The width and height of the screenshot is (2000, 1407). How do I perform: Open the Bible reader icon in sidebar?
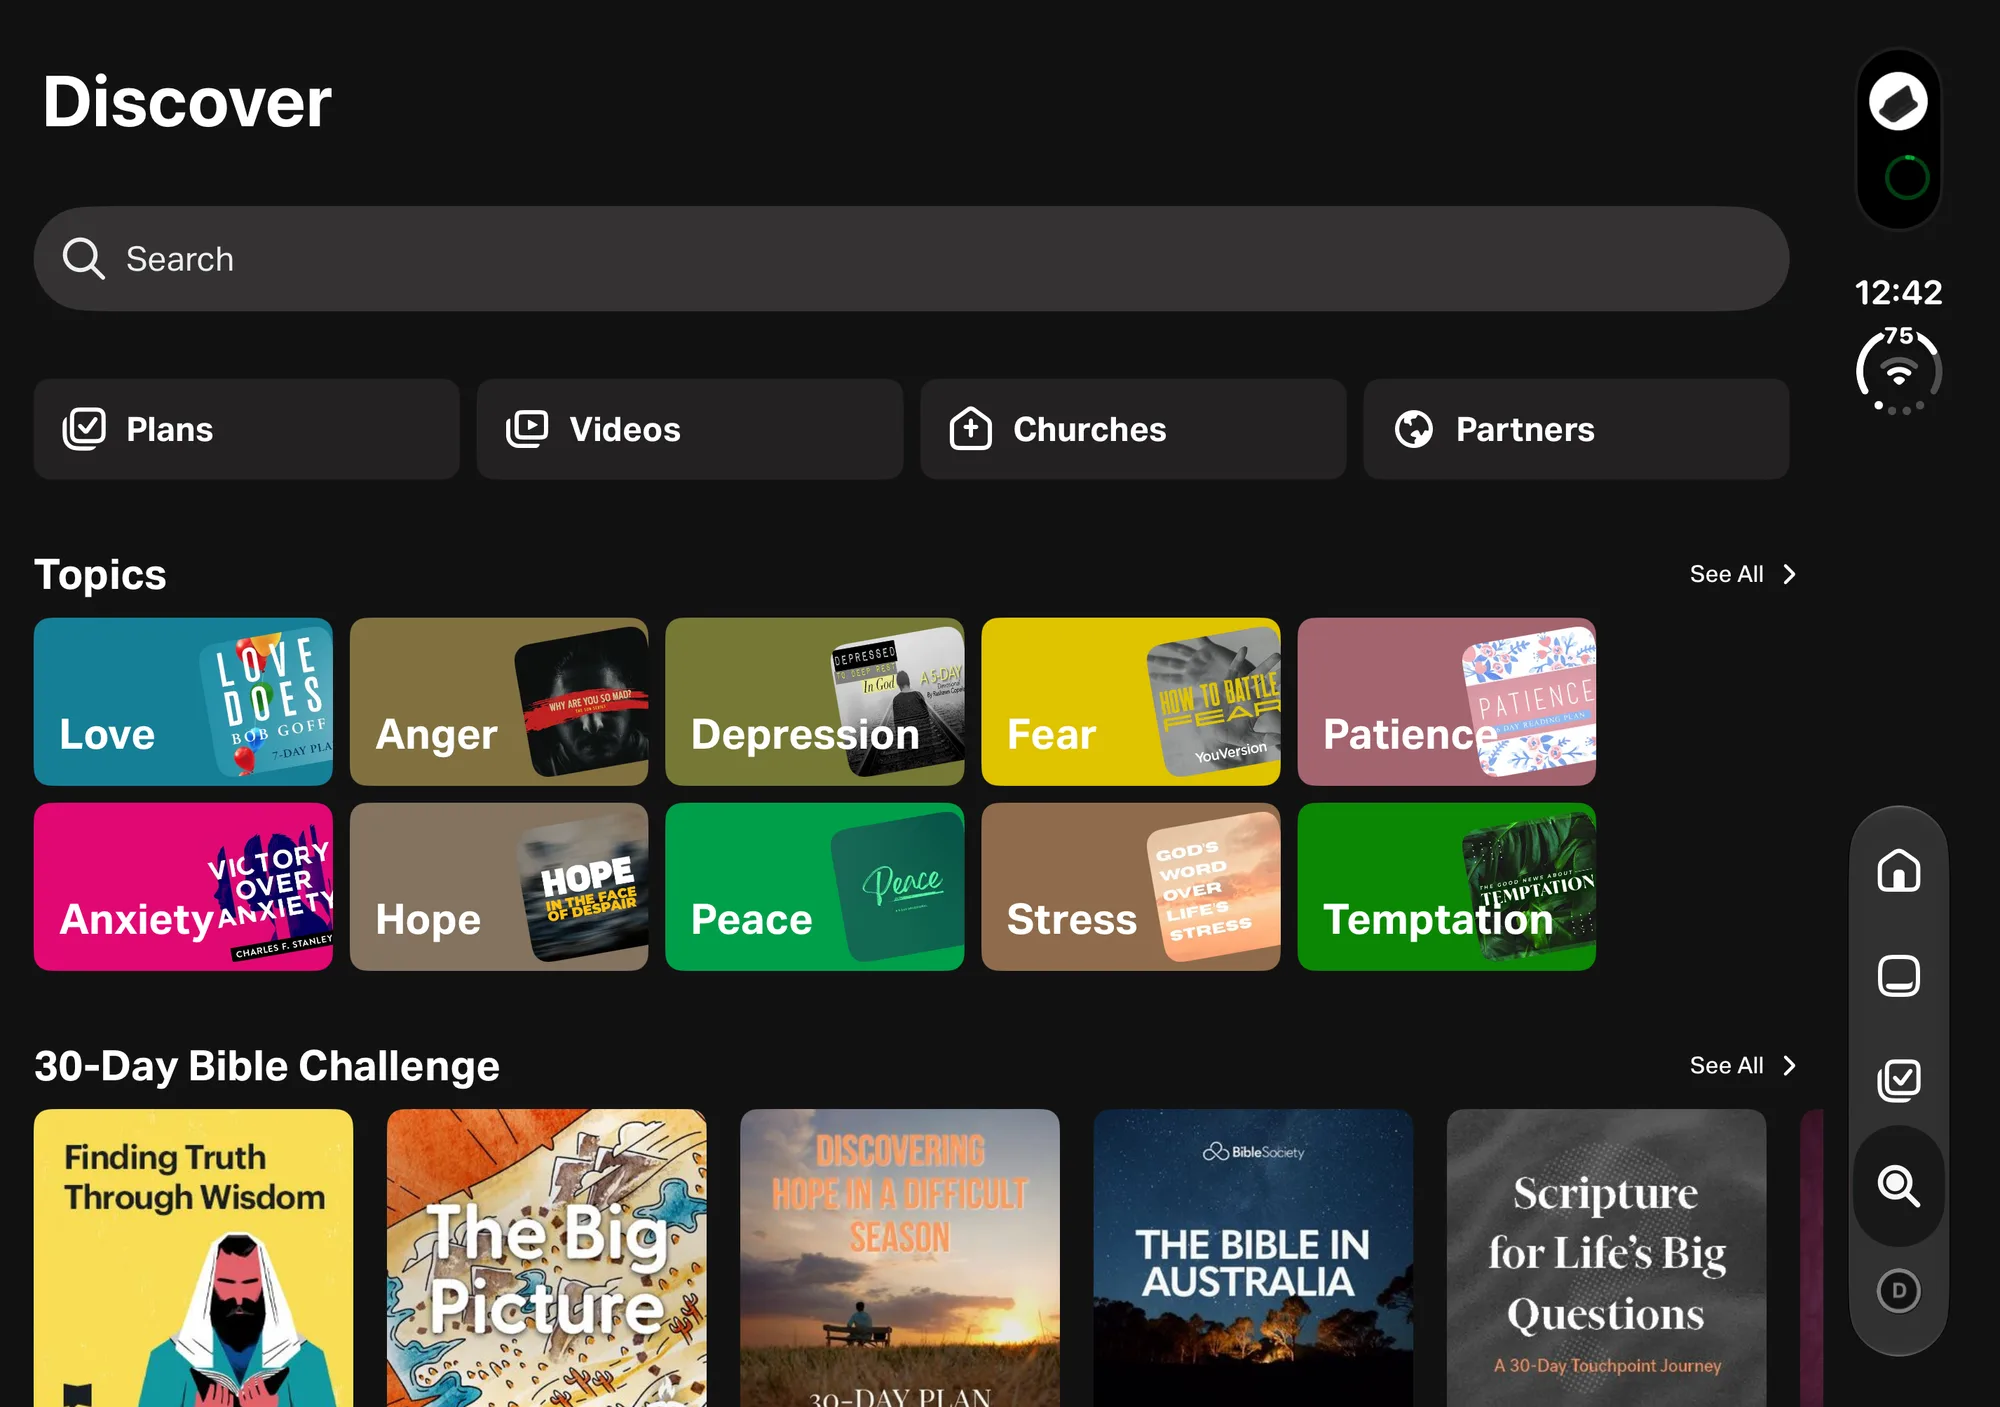pyautogui.click(x=1898, y=976)
